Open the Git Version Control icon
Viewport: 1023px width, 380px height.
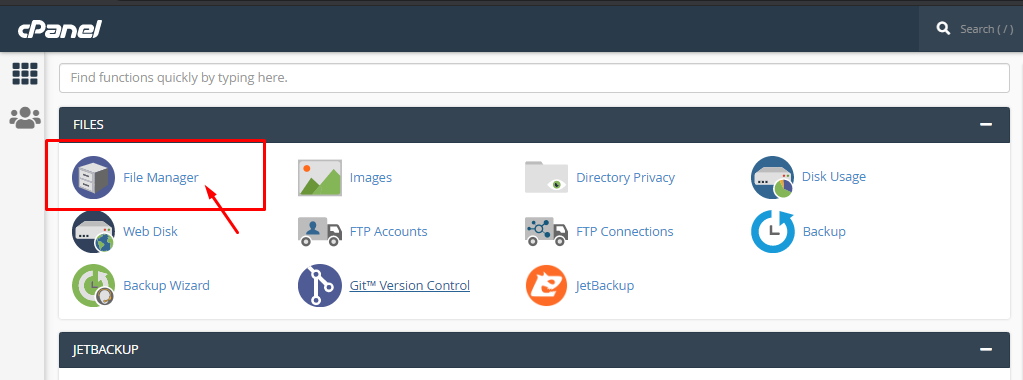pos(320,285)
